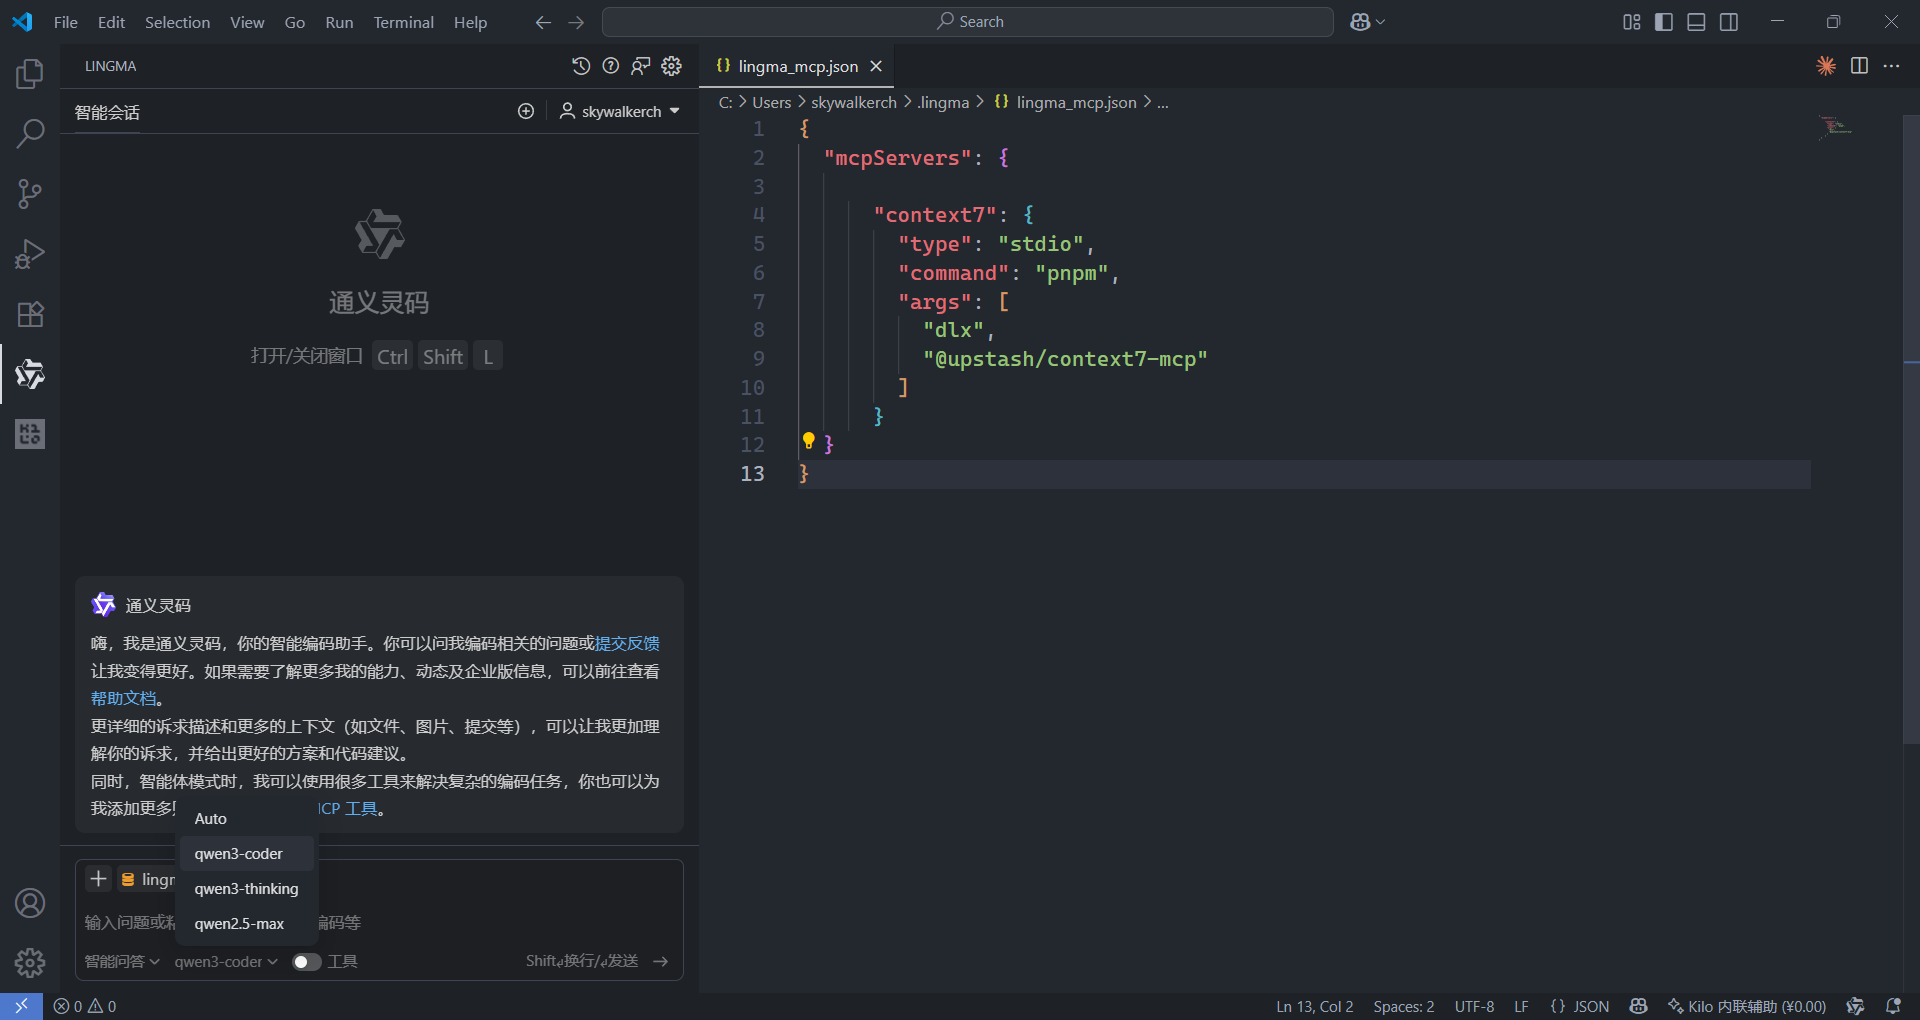Image resolution: width=1920 pixels, height=1020 pixels.
Task: Open remote window indicator in status bar
Action: tap(21, 1006)
